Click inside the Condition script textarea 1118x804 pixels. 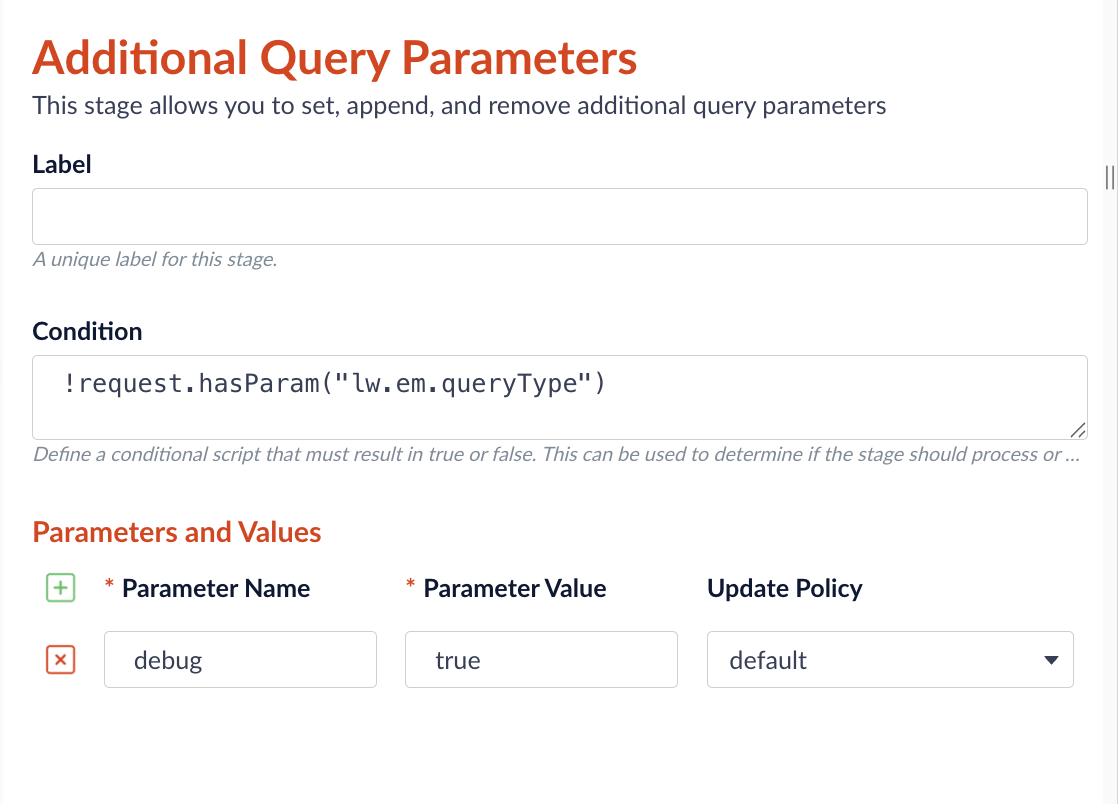[x=560, y=398]
